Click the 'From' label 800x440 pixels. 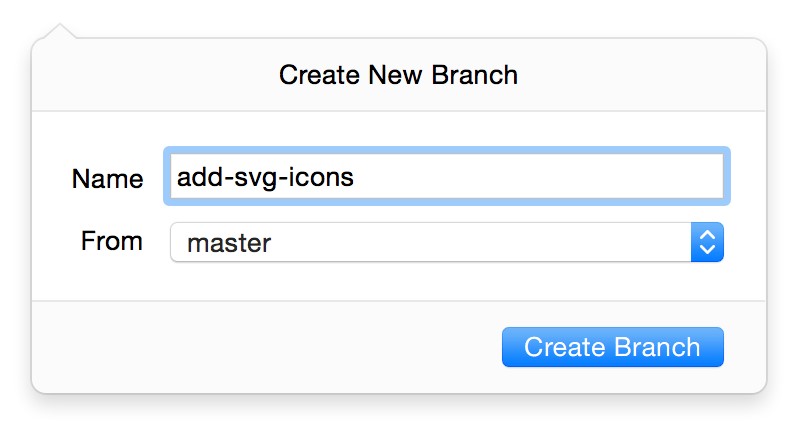[x=111, y=241]
